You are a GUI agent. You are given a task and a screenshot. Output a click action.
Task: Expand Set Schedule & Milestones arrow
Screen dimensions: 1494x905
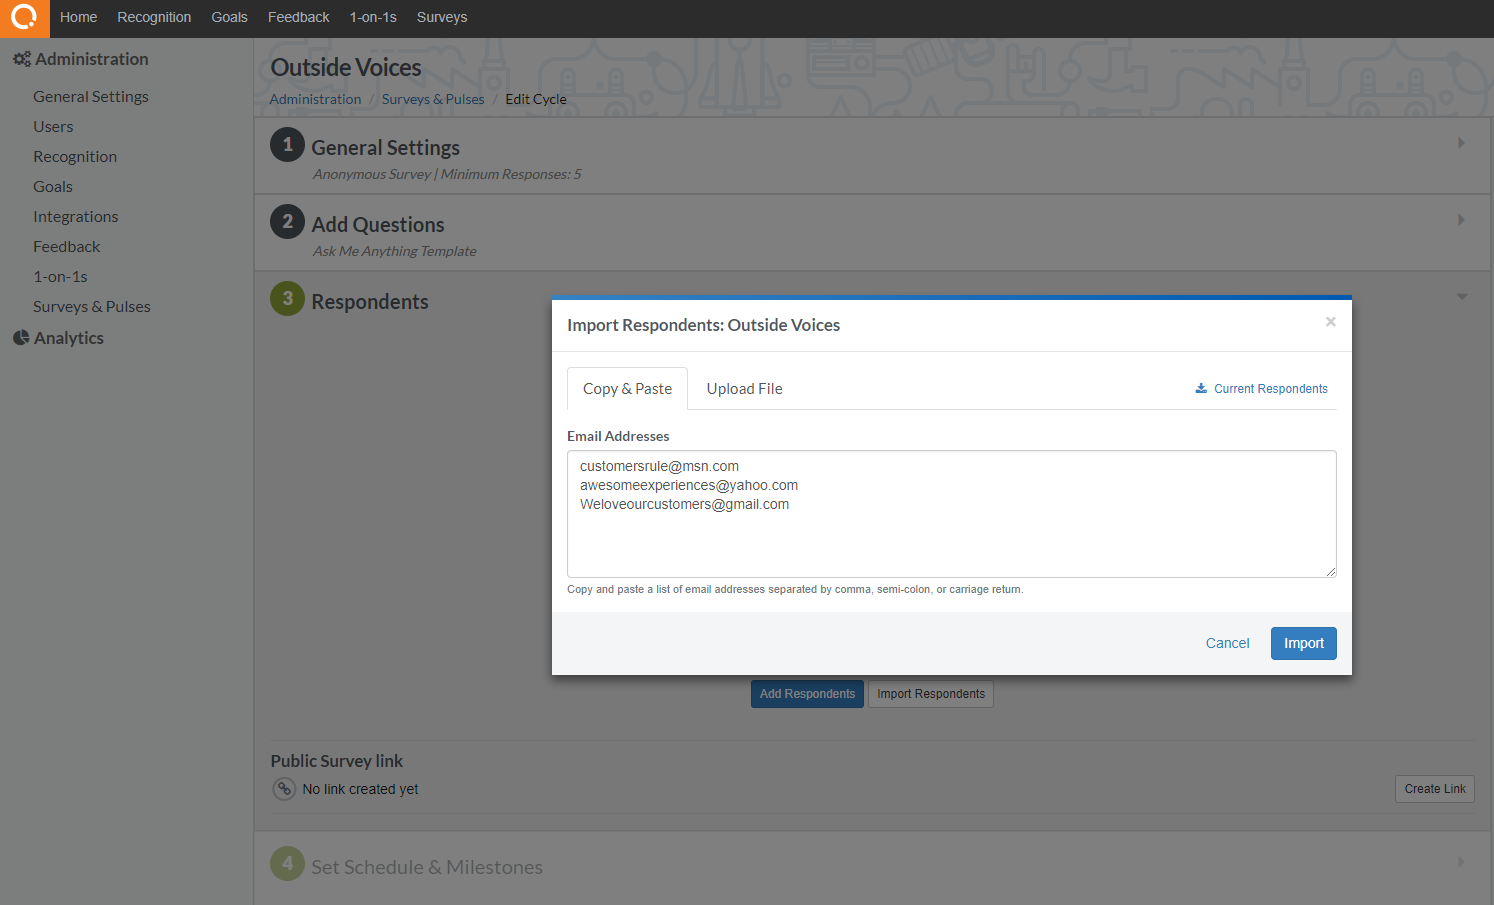pyautogui.click(x=1461, y=862)
